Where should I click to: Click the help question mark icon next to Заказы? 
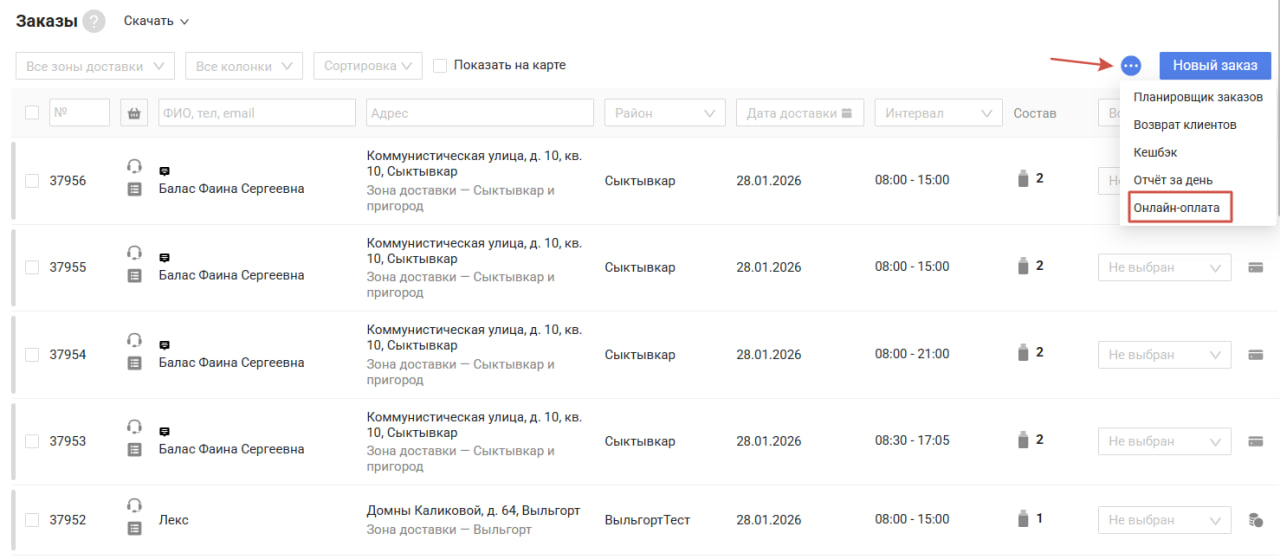[94, 21]
